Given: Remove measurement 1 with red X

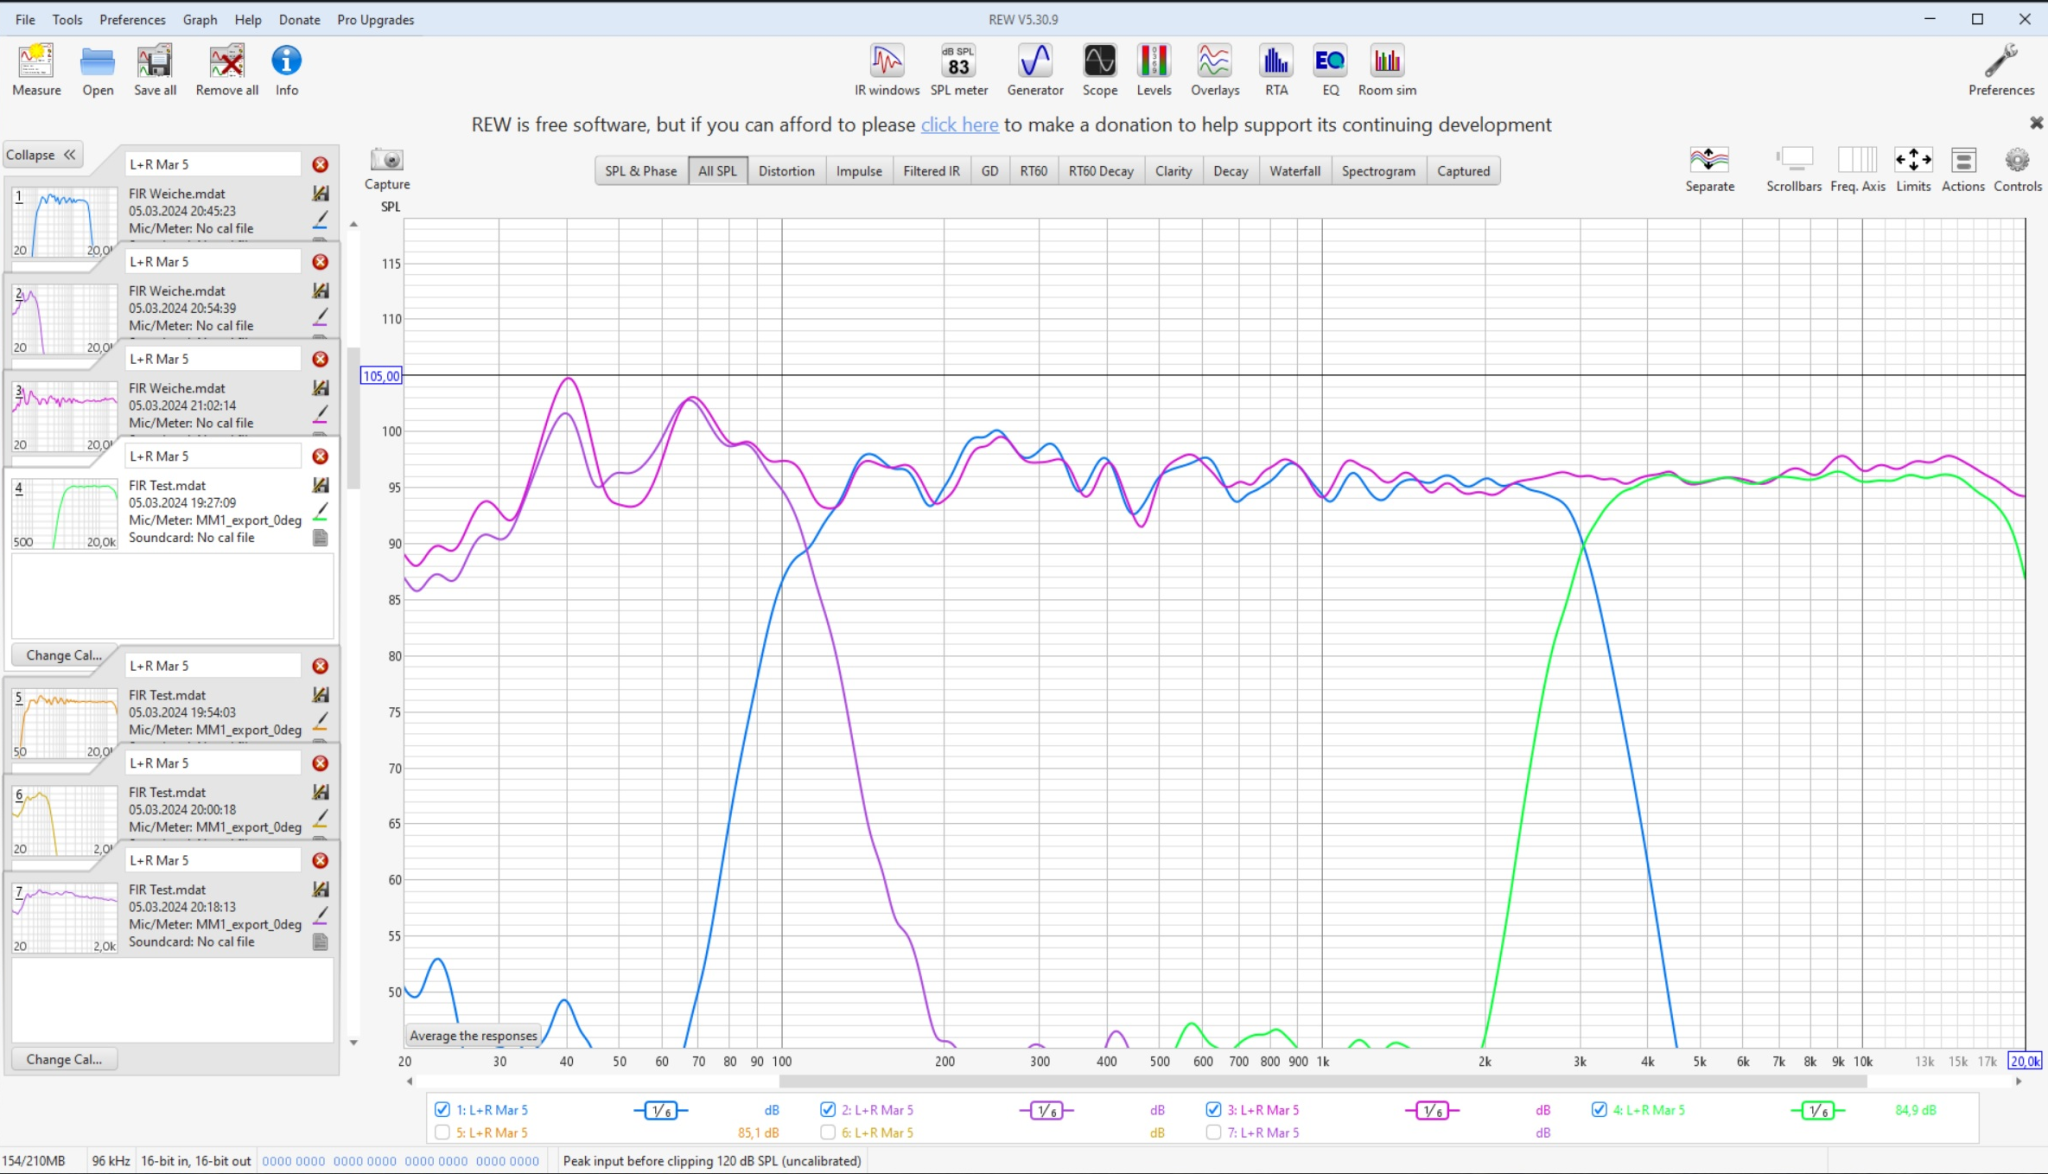Looking at the screenshot, I should point(320,164).
